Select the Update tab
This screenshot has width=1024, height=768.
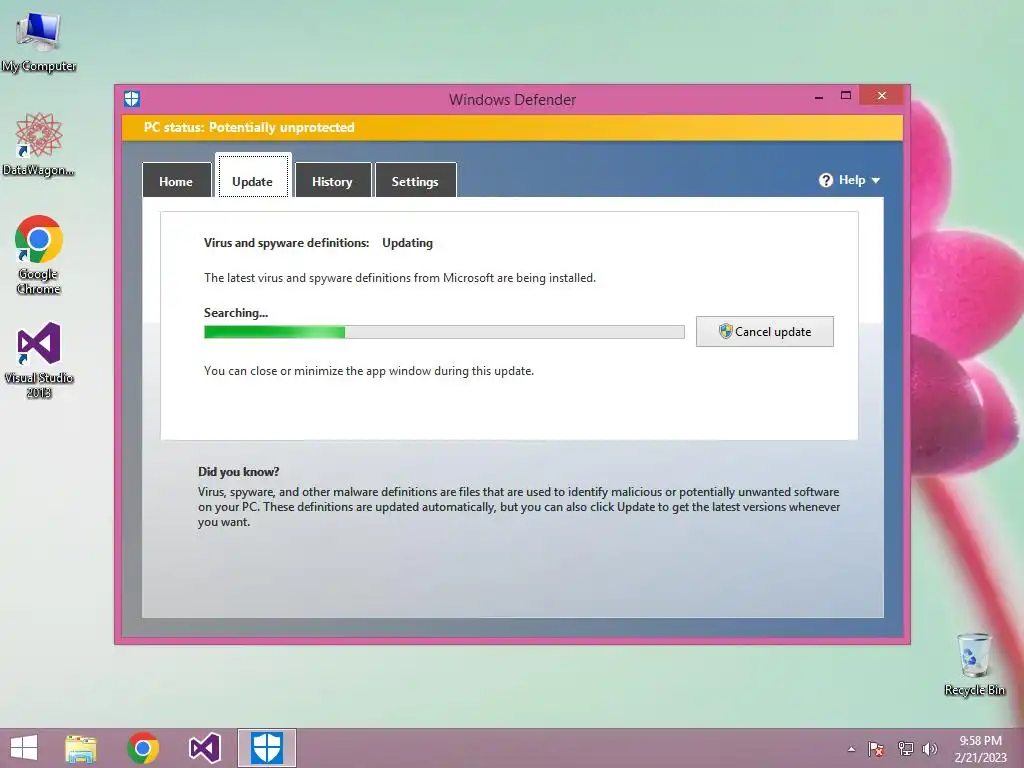253,176
